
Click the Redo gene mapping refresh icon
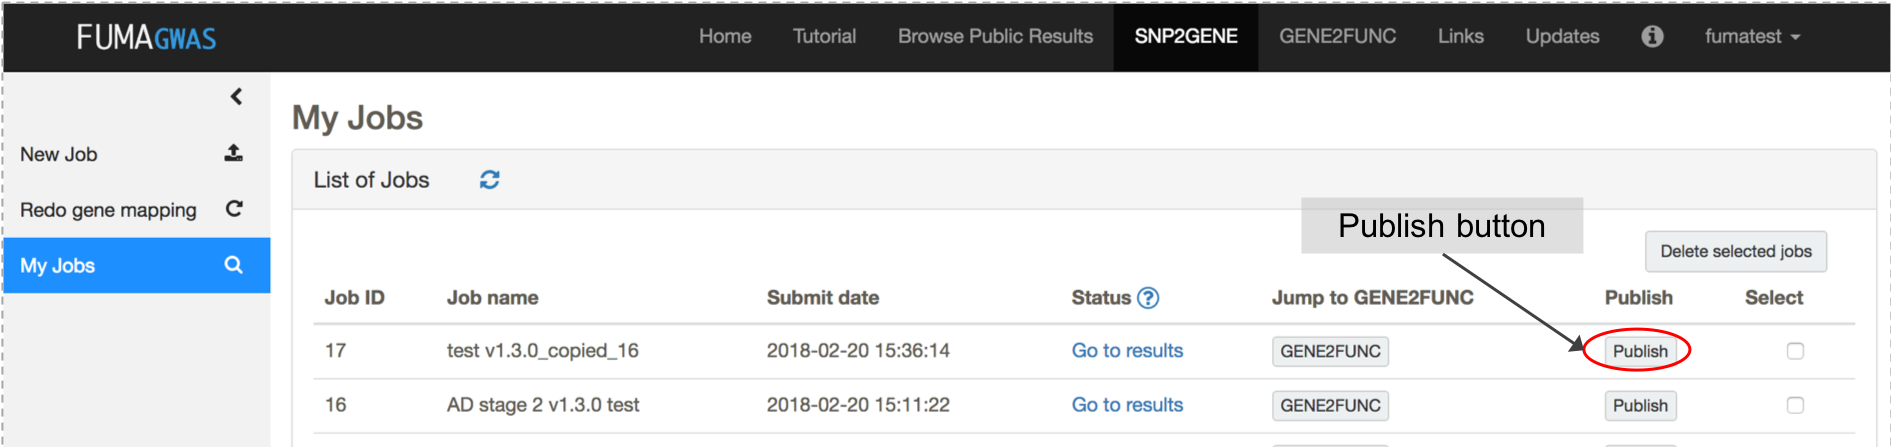(234, 209)
